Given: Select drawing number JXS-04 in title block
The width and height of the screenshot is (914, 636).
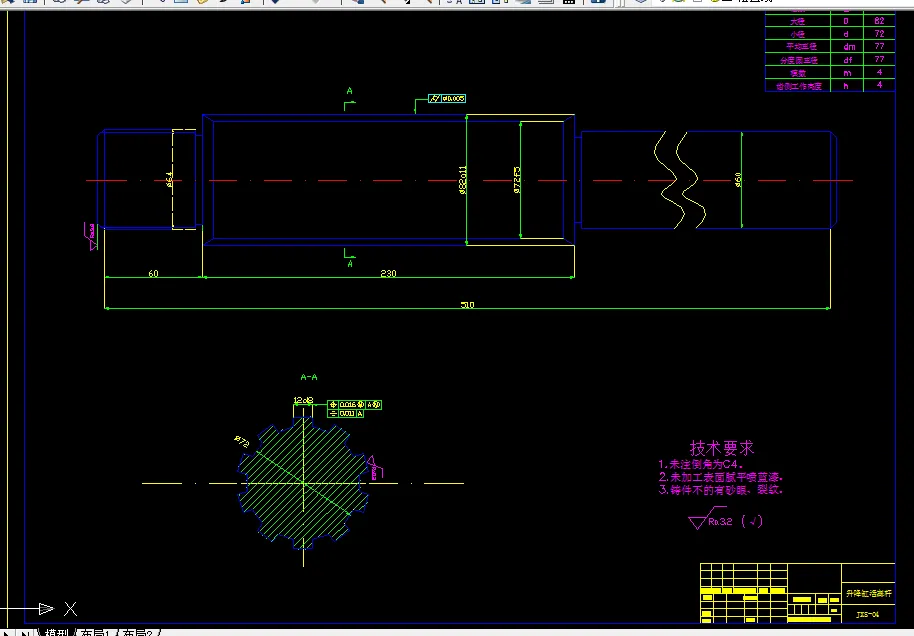Looking at the screenshot, I should coord(867,614).
